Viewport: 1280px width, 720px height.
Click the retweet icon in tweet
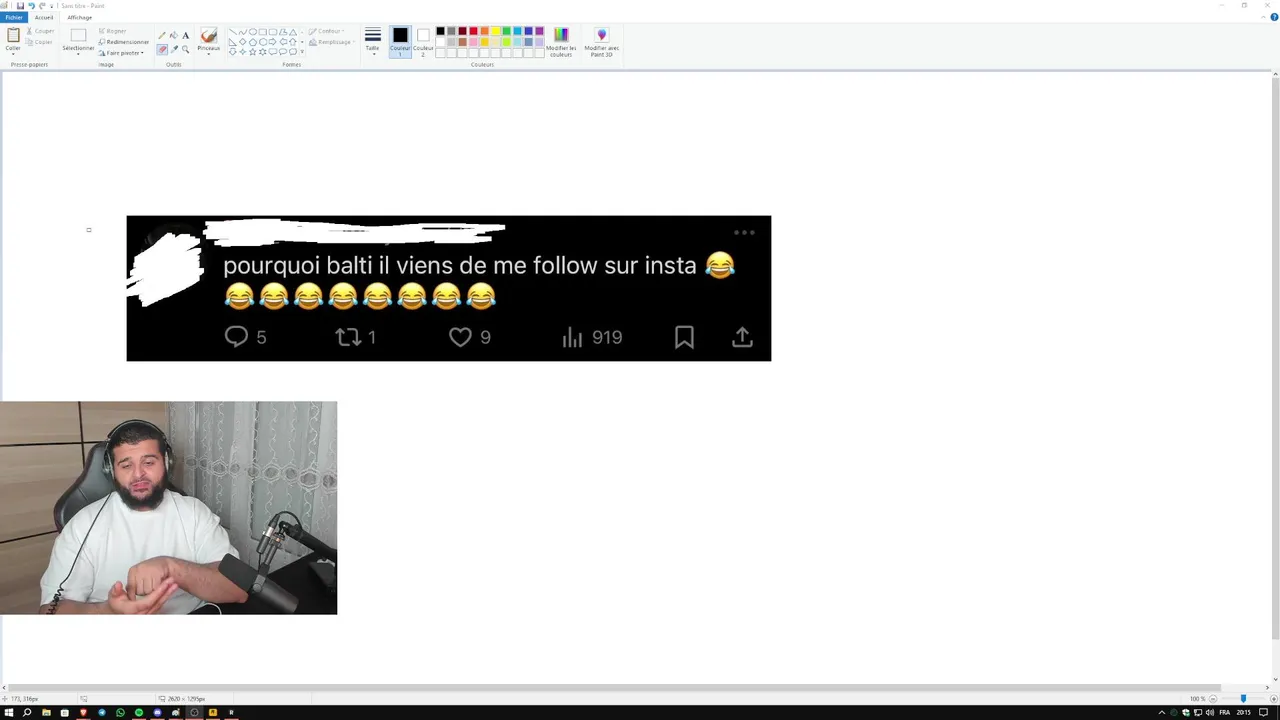(x=348, y=337)
